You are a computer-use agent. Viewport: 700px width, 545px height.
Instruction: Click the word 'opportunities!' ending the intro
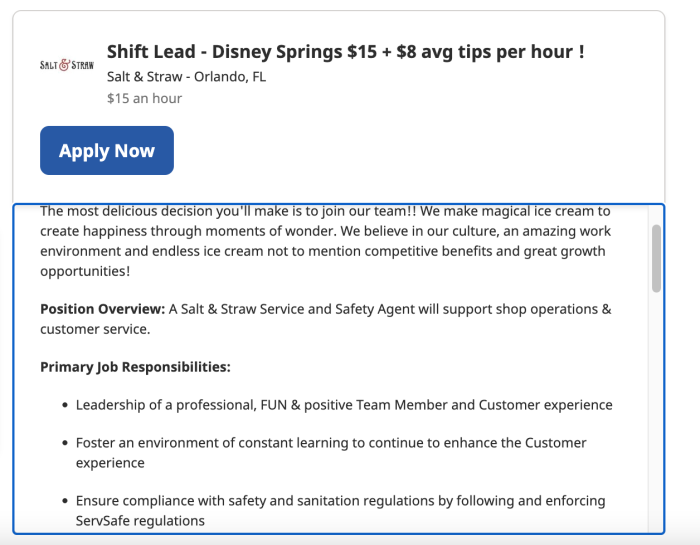(x=85, y=271)
